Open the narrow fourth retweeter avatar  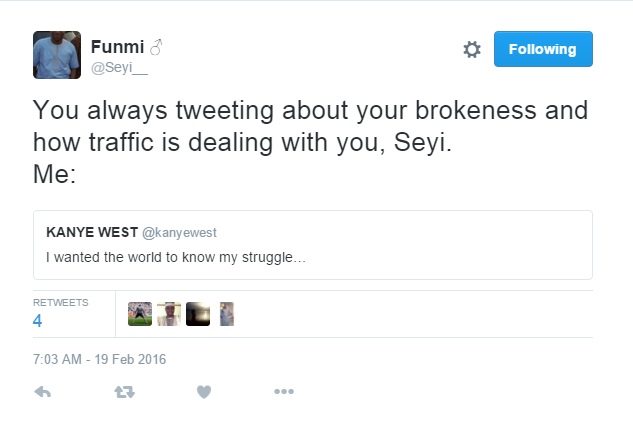(226, 314)
